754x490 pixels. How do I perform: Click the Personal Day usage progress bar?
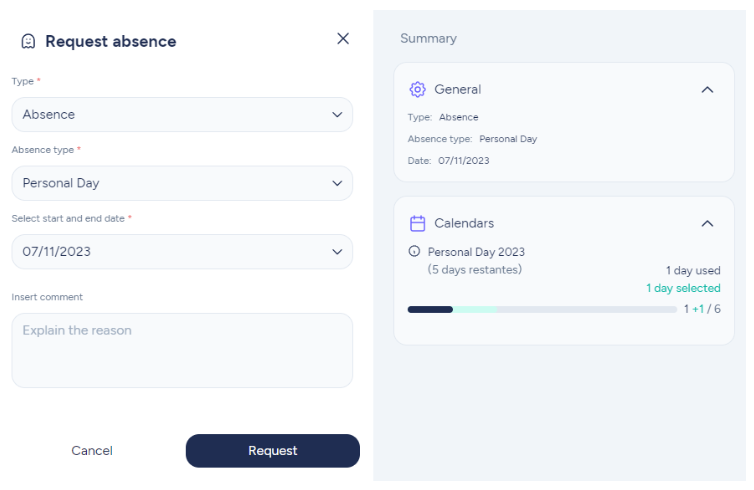(542, 310)
